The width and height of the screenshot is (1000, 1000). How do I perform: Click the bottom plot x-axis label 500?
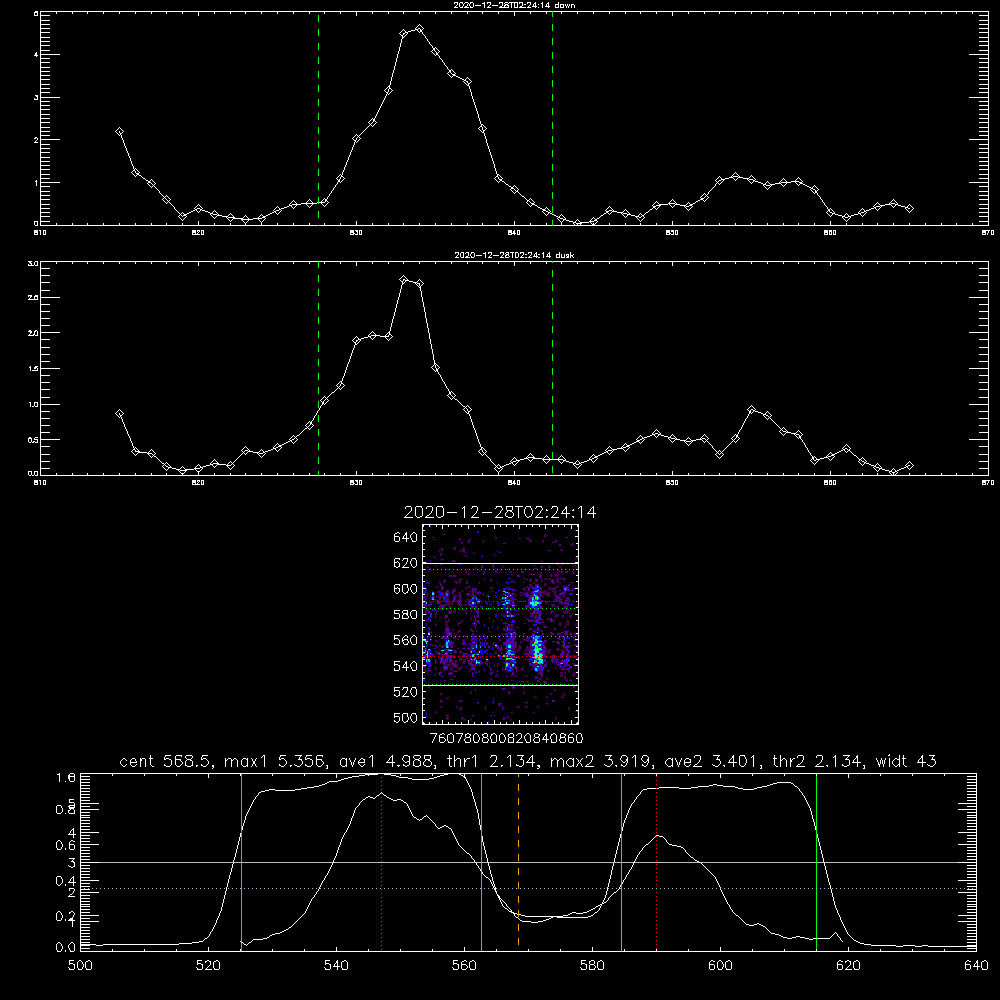(80, 966)
